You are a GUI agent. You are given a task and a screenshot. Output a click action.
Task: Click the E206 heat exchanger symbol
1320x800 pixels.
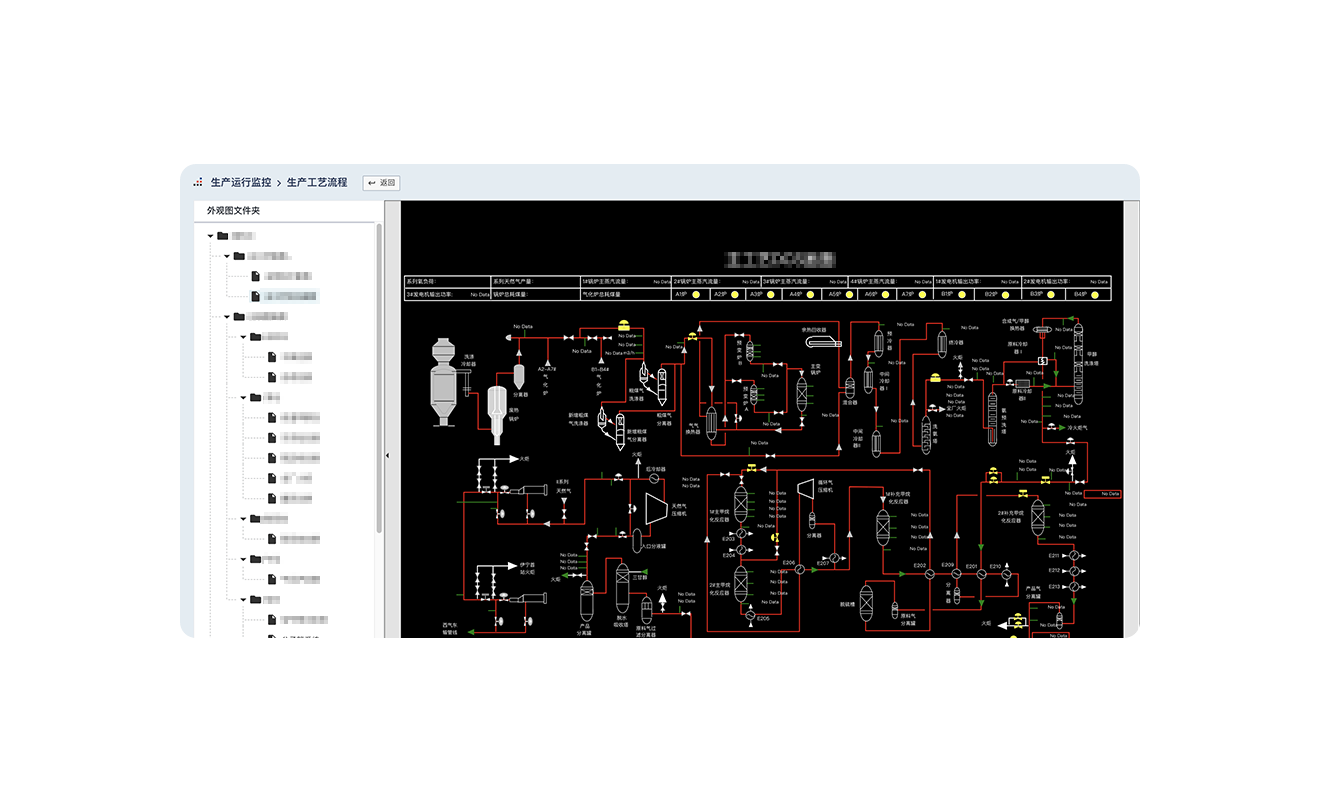802,570
